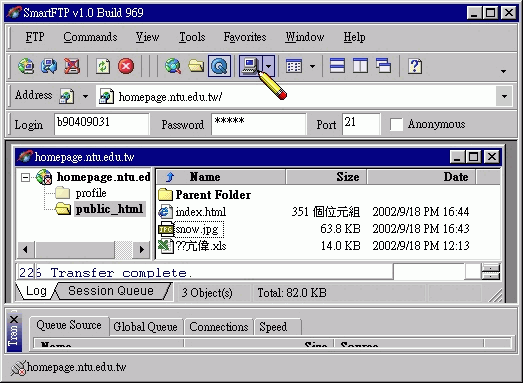Select homepage.ntu.edu root in tree

pyautogui.click(x=103, y=177)
